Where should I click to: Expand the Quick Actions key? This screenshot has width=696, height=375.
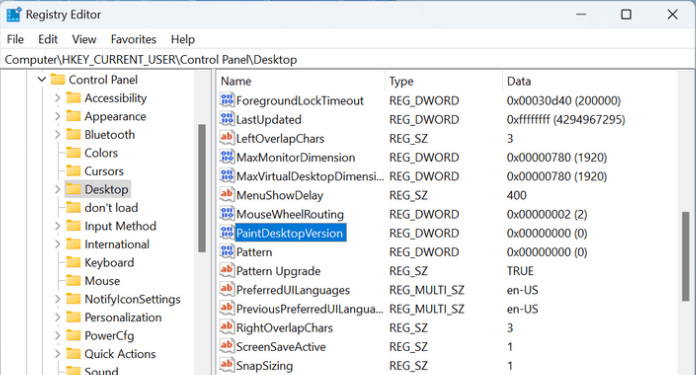57,354
